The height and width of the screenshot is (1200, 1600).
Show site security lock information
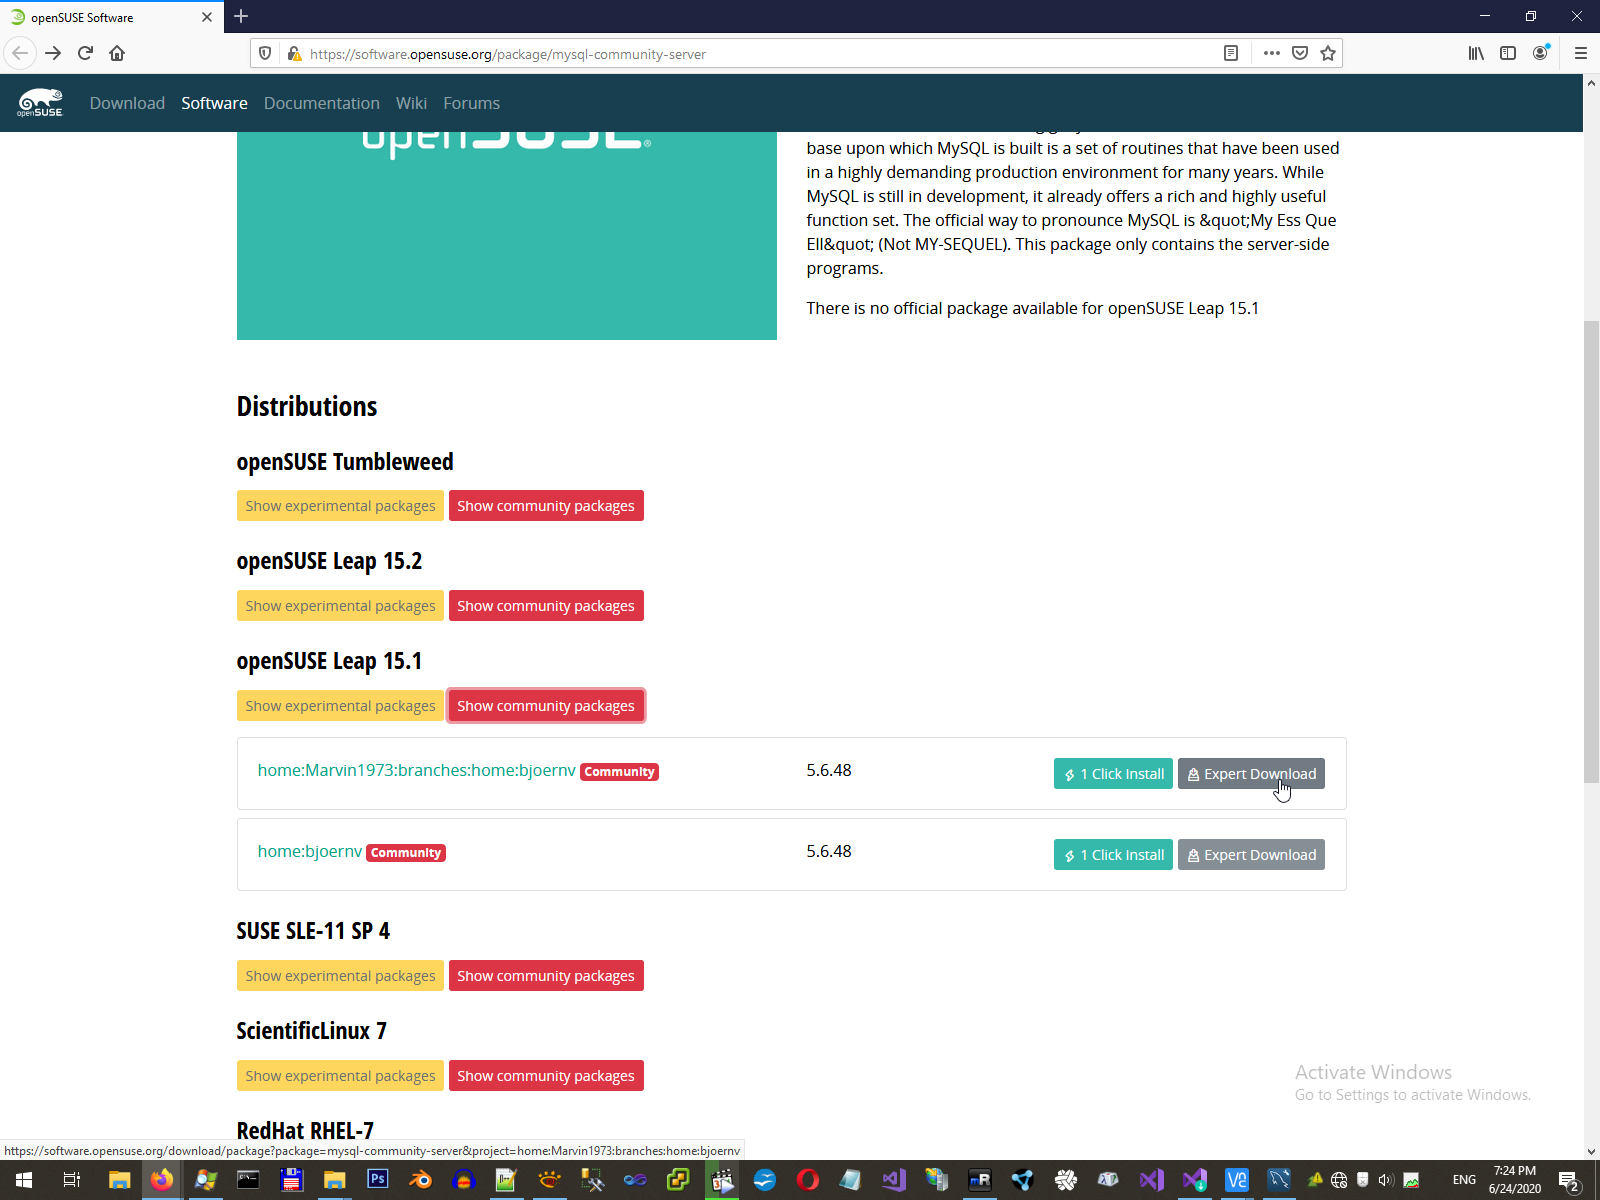point(293,54)
